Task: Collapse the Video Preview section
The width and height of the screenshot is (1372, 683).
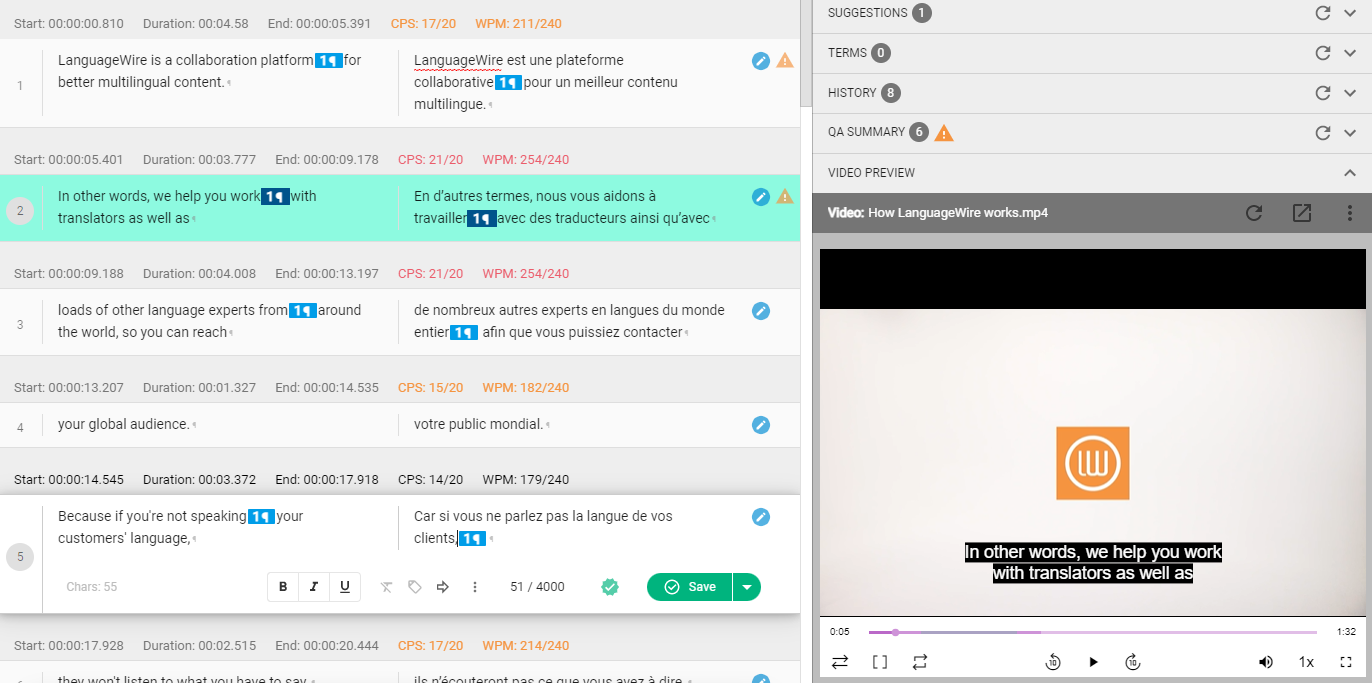Action: coord(1349,172)
